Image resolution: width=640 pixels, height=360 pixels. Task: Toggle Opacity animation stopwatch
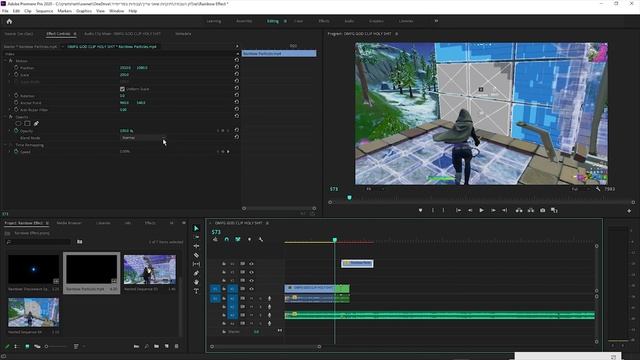(16, 131)
